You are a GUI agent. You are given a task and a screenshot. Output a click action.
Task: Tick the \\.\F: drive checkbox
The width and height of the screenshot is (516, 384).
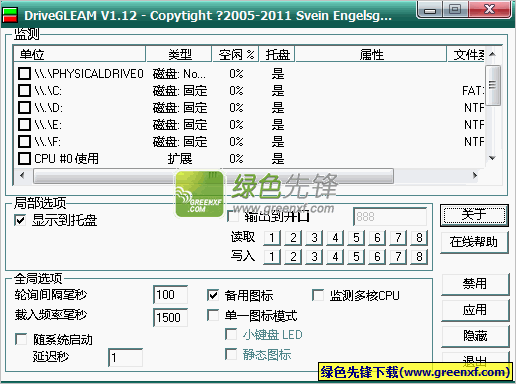point(24,141)
